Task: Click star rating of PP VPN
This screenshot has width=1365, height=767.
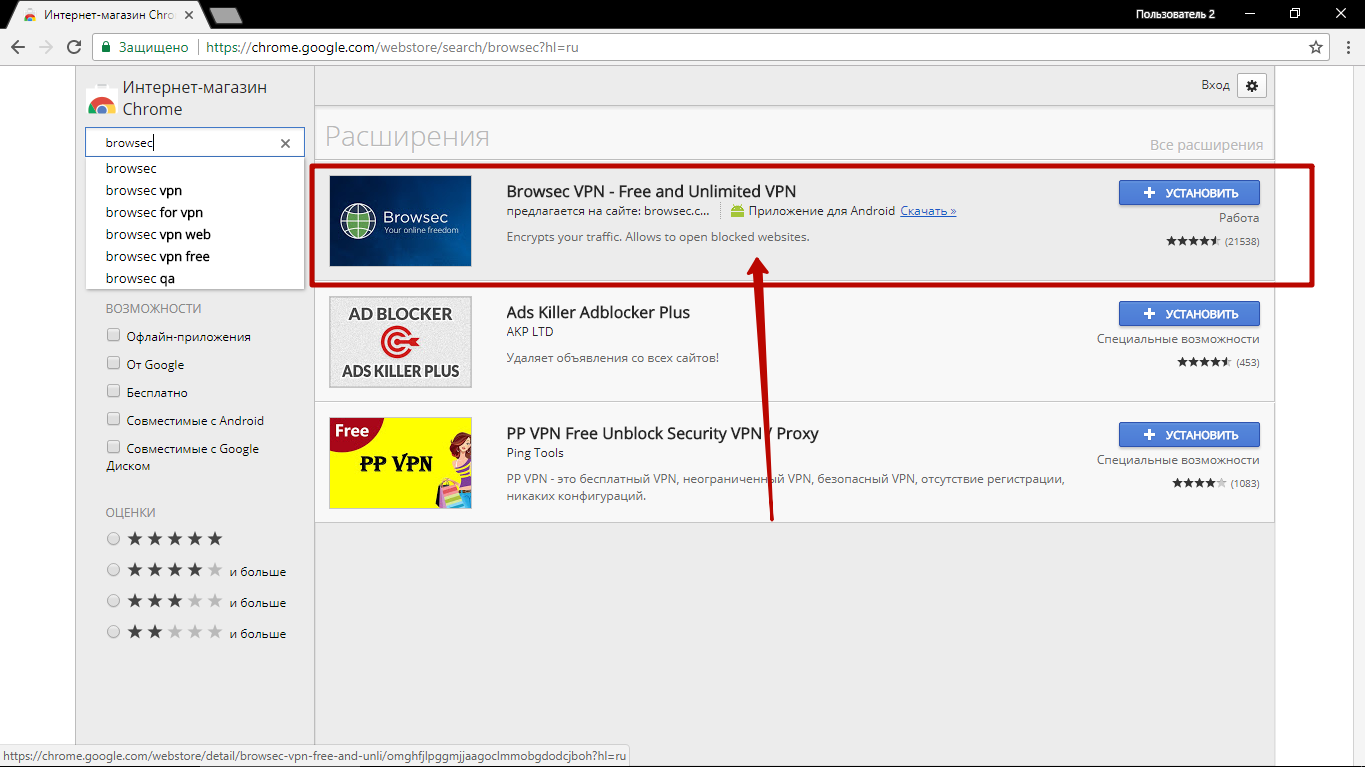Action: click(x=1200, y=483)
